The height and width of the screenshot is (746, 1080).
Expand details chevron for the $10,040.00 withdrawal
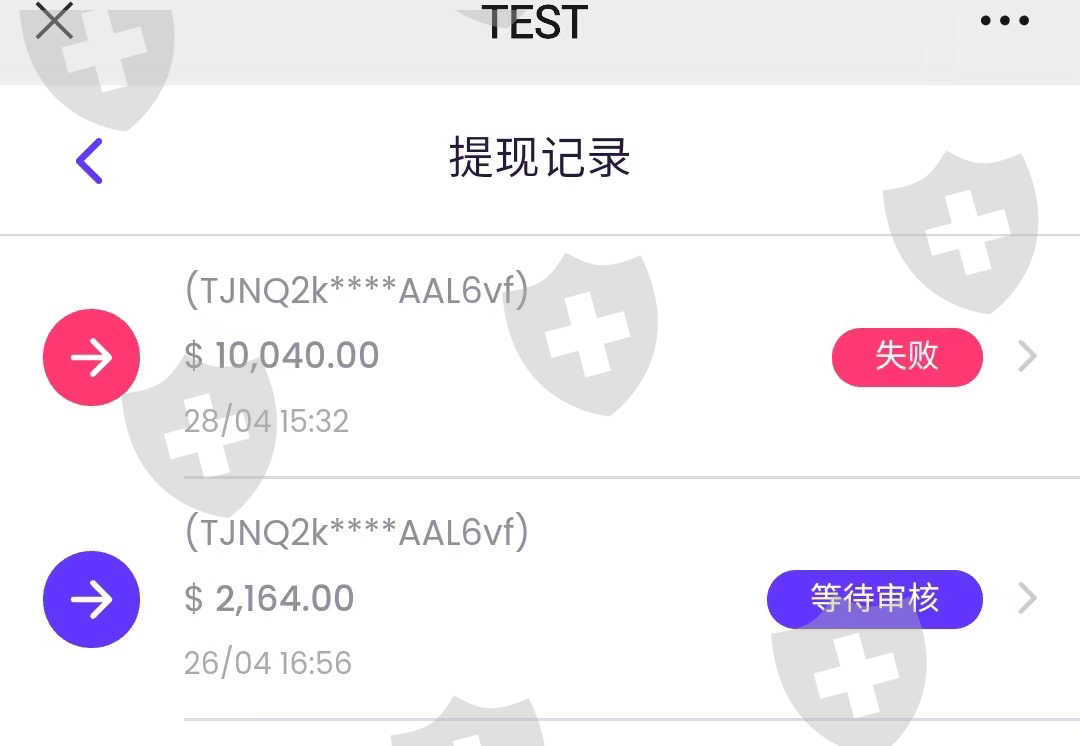tap(1027, 356)
